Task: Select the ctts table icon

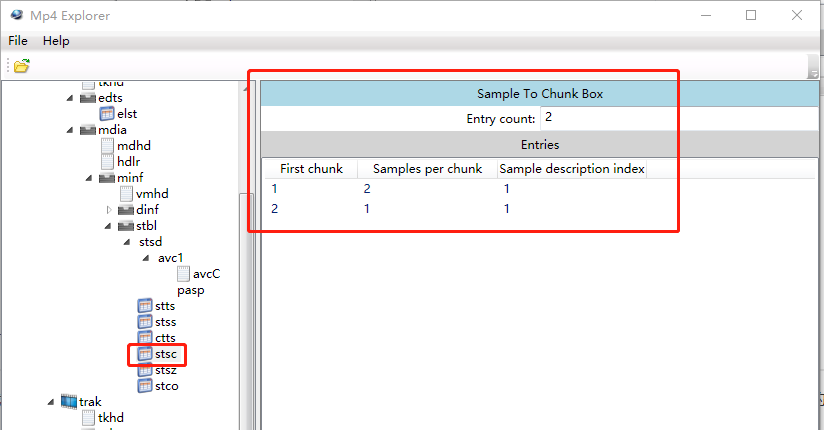Action: point(144,338)
